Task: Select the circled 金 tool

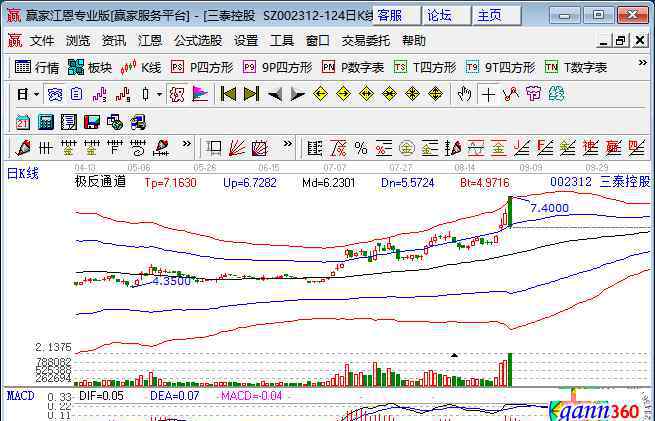Action: [406, 148]
